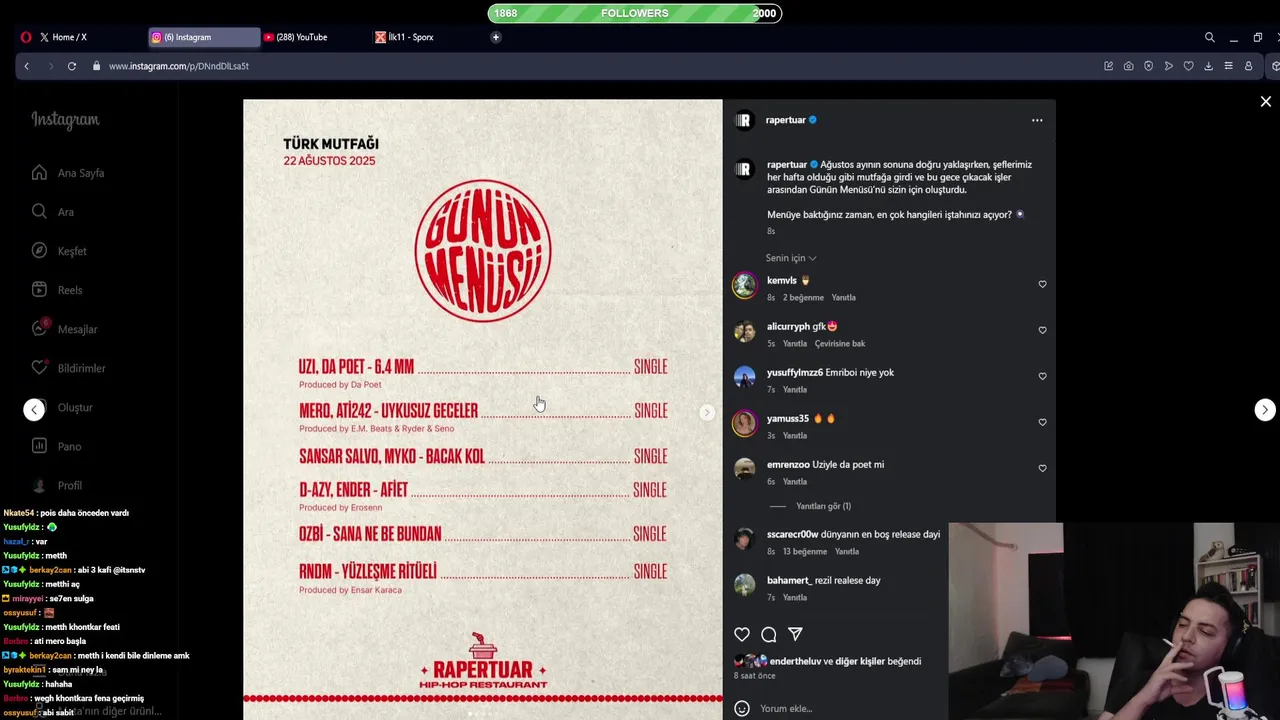Open Pano dashboard in sidebar
This screenshot has height=720, width=1280.
coord(57,446)
